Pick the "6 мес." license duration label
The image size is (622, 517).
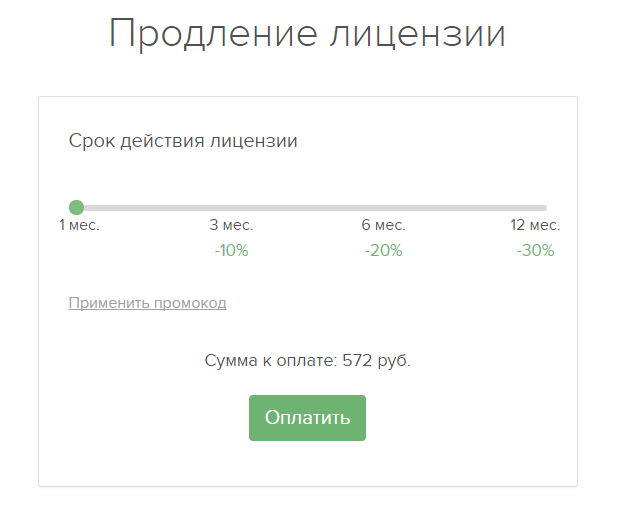(x=383, y=225)
